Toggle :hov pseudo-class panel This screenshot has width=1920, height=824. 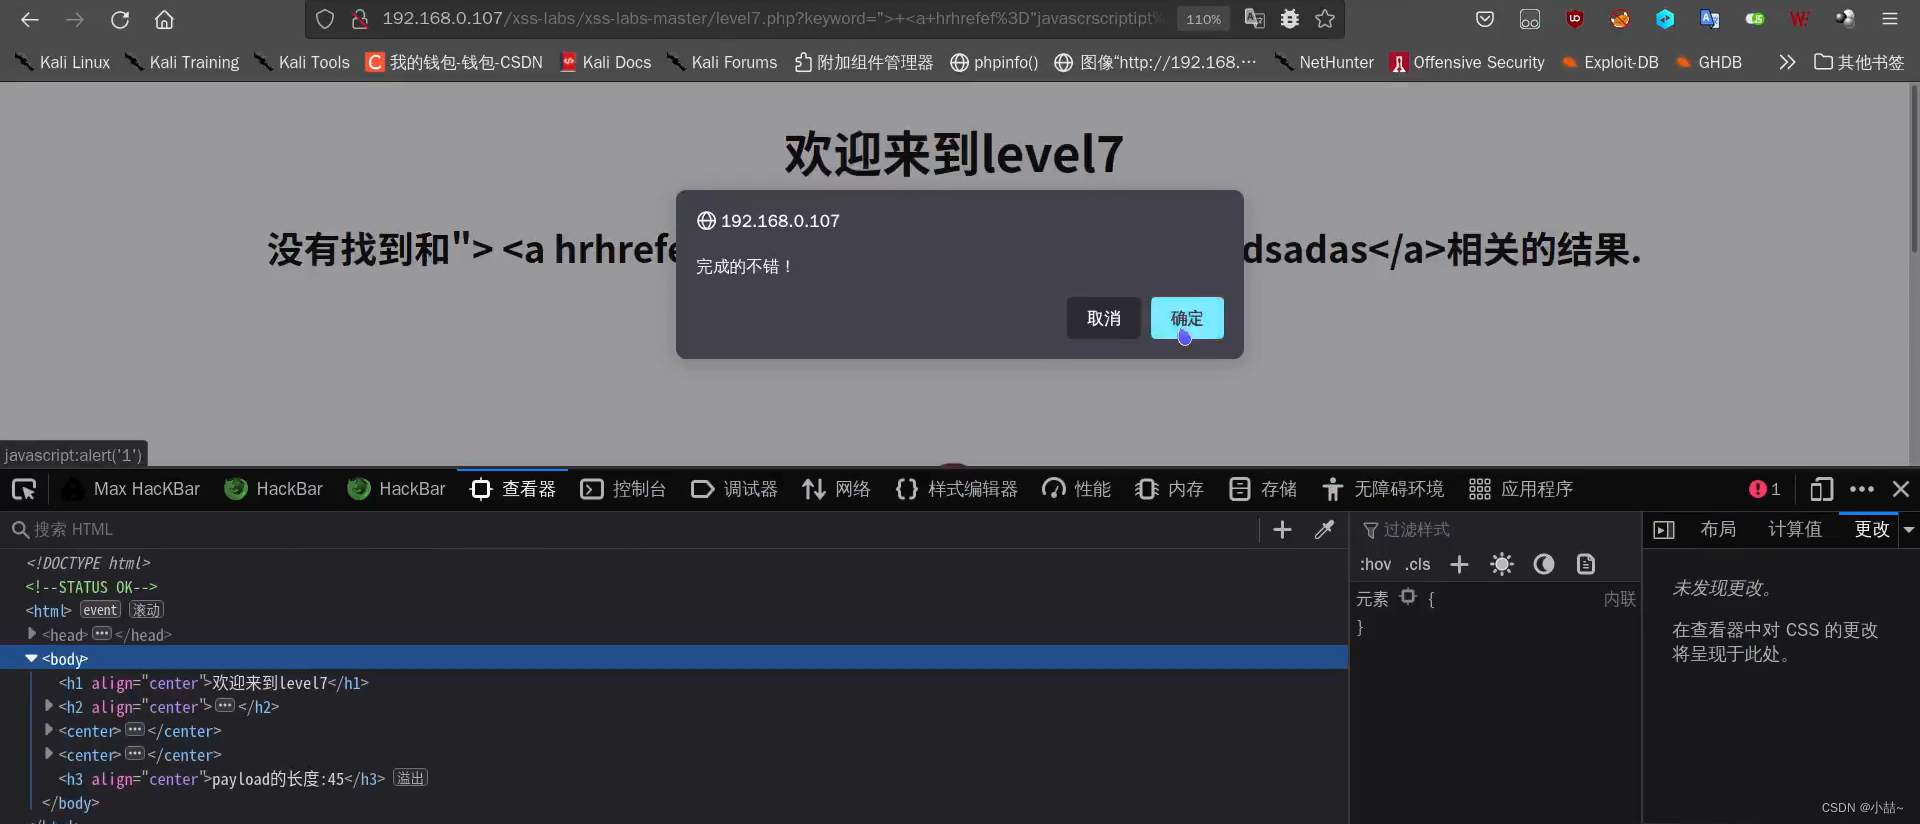(x=1376, y=564)
